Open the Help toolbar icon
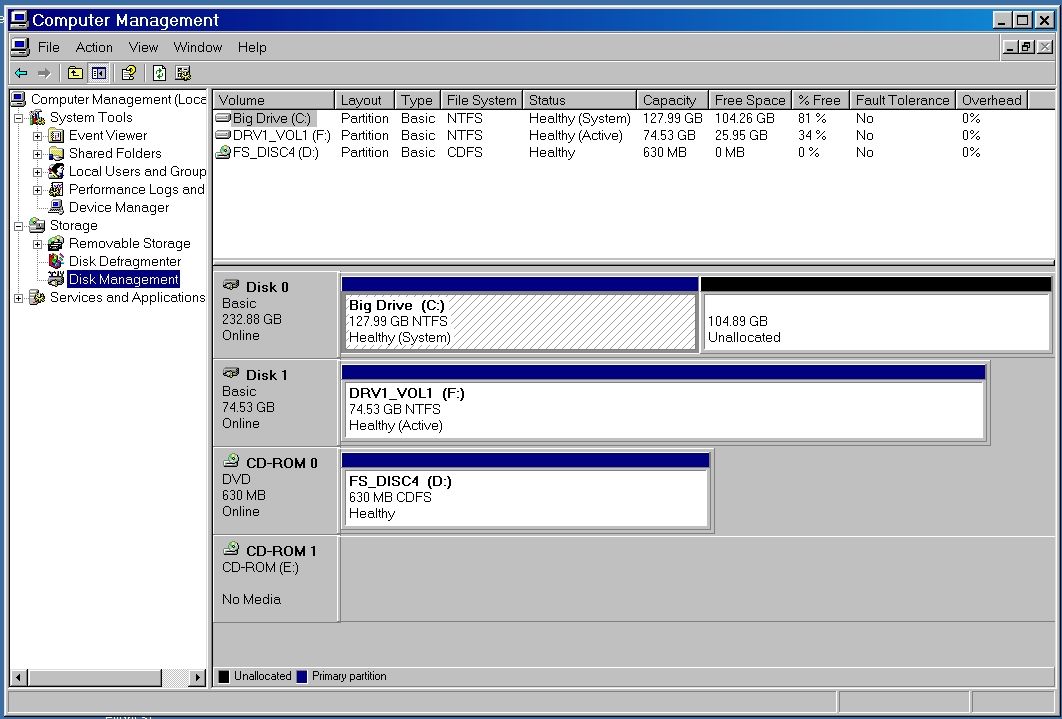Screen dimensions: 1062x719 (129, 73)
